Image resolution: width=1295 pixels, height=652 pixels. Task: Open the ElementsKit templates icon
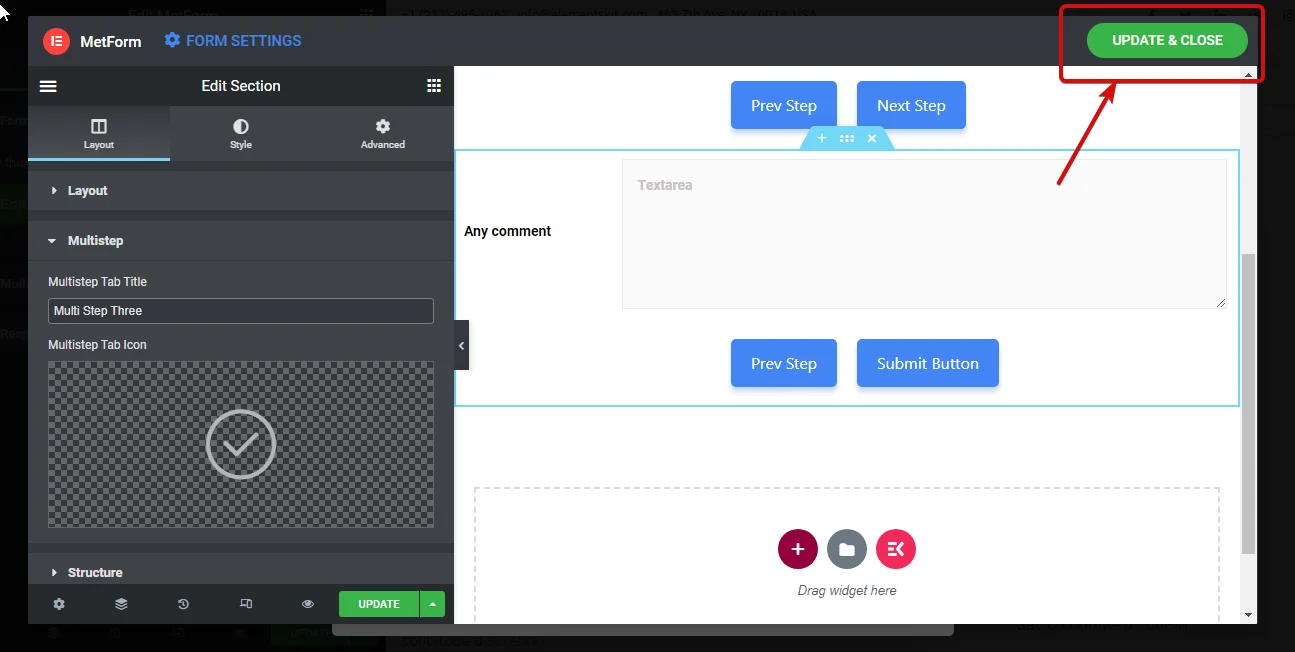click(x=896, y=549)
